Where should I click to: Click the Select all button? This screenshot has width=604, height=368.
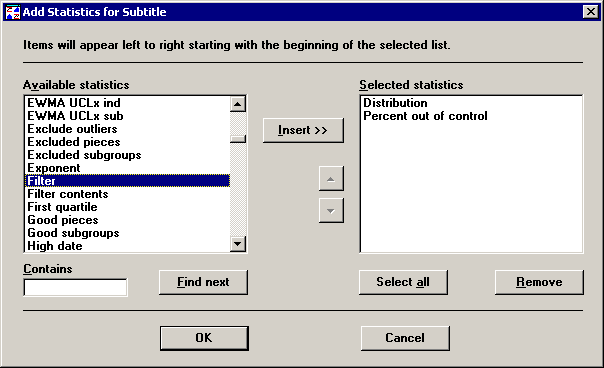(403, 282)
